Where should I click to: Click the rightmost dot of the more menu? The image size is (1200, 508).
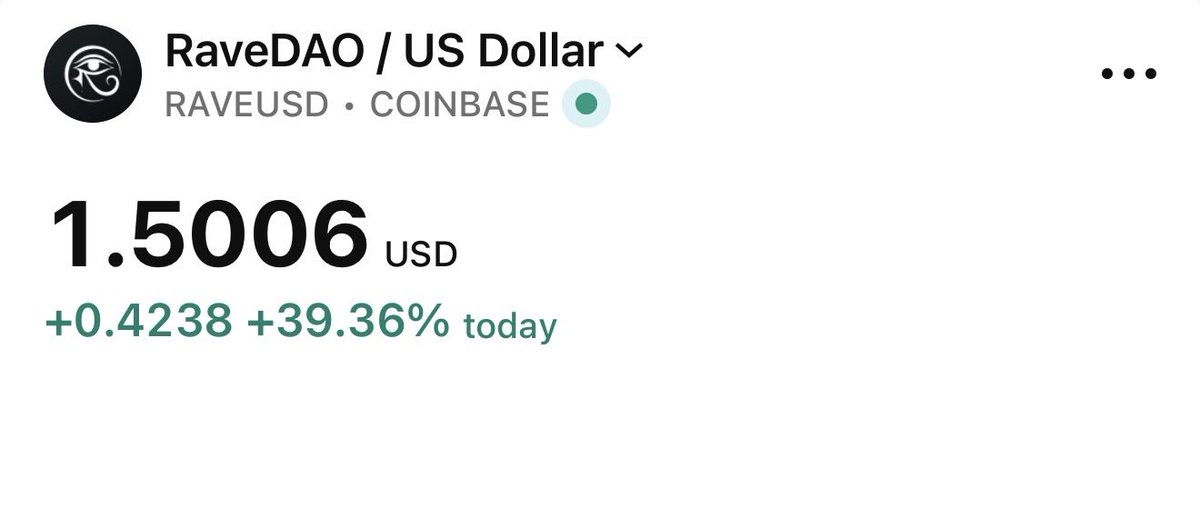click(x=1151, y=74)
